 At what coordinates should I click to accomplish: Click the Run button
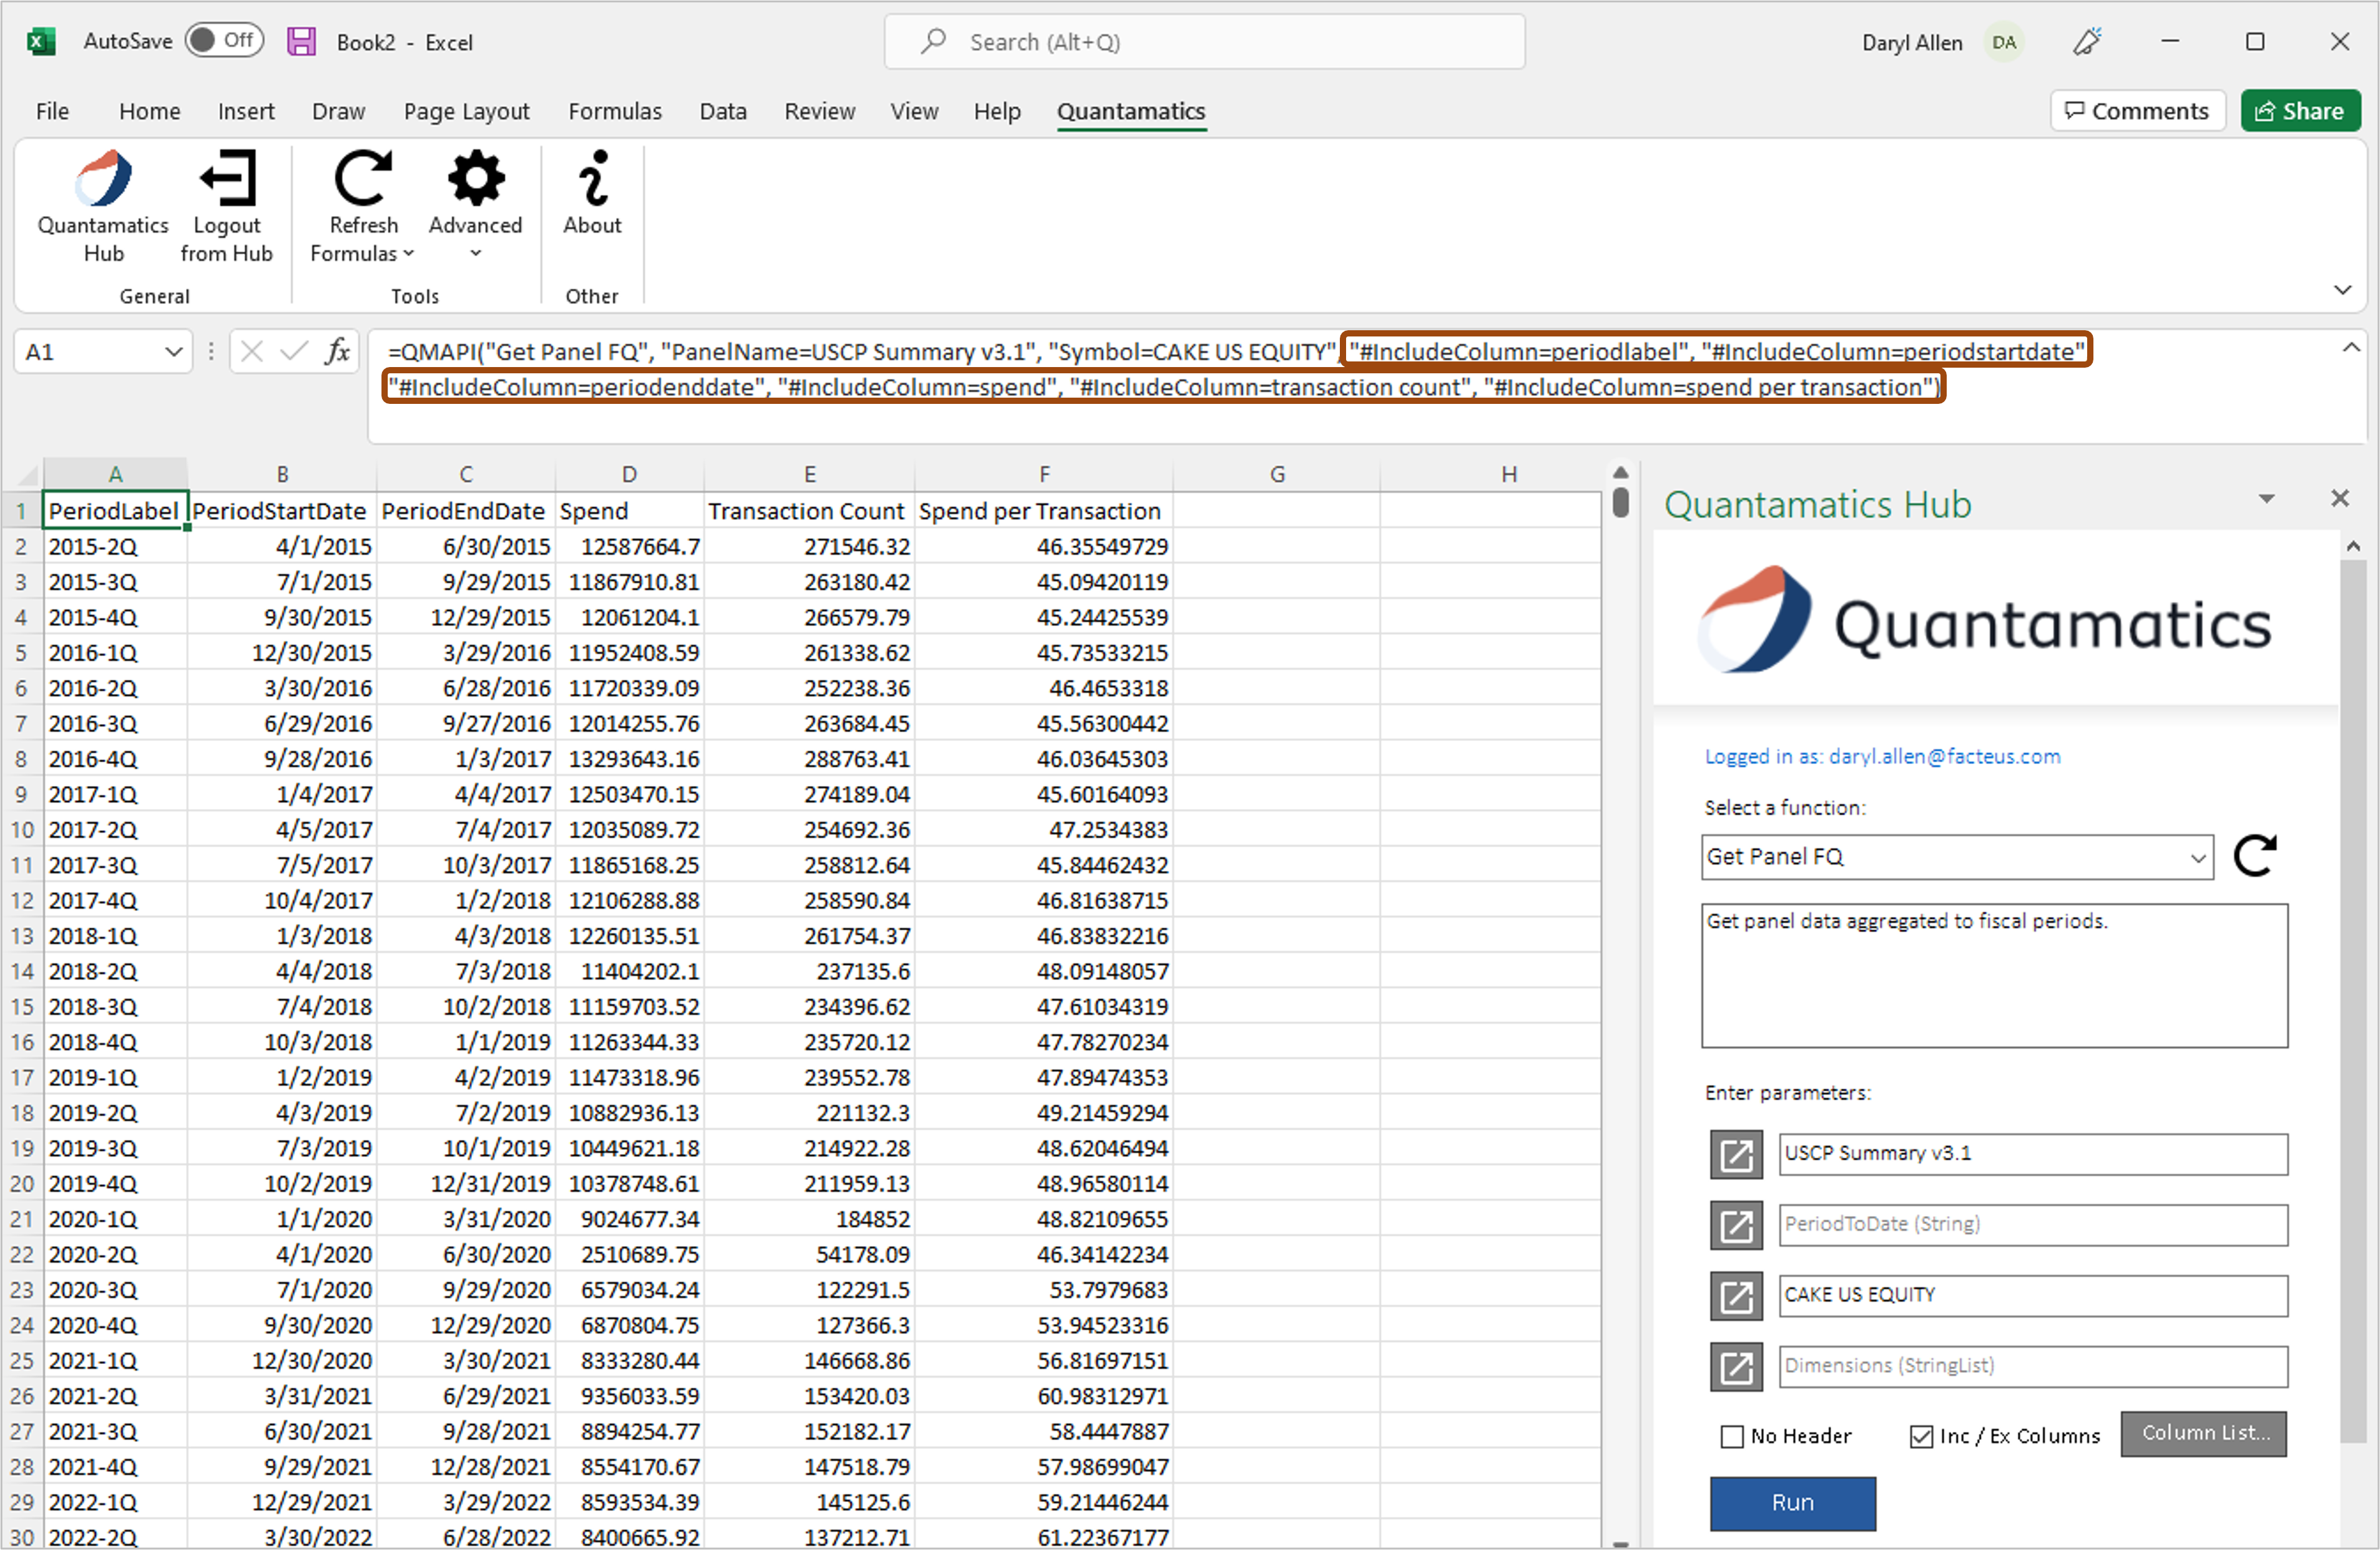click(x=1792, y=1499)
